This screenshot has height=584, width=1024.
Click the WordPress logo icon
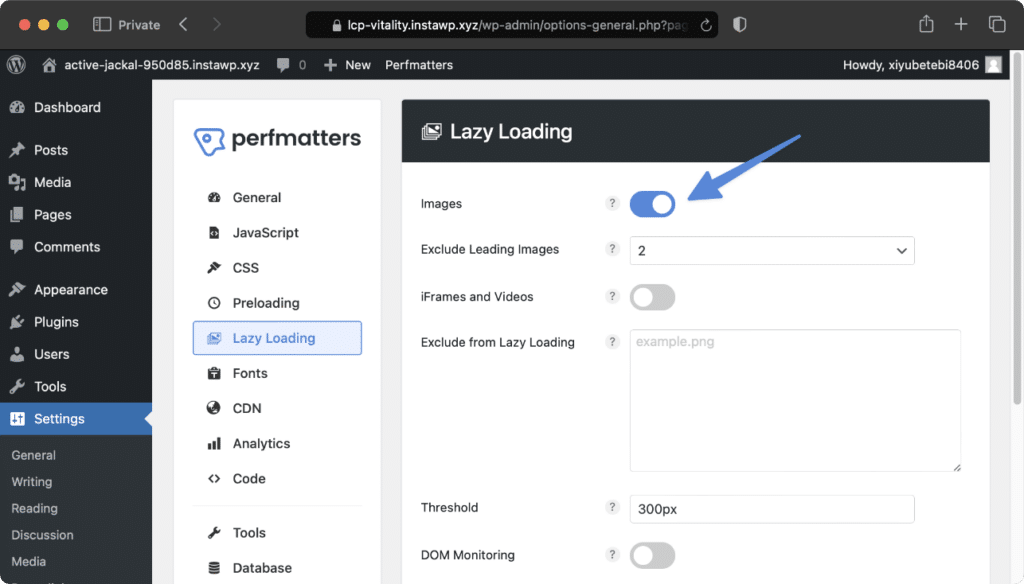(16, 65)
